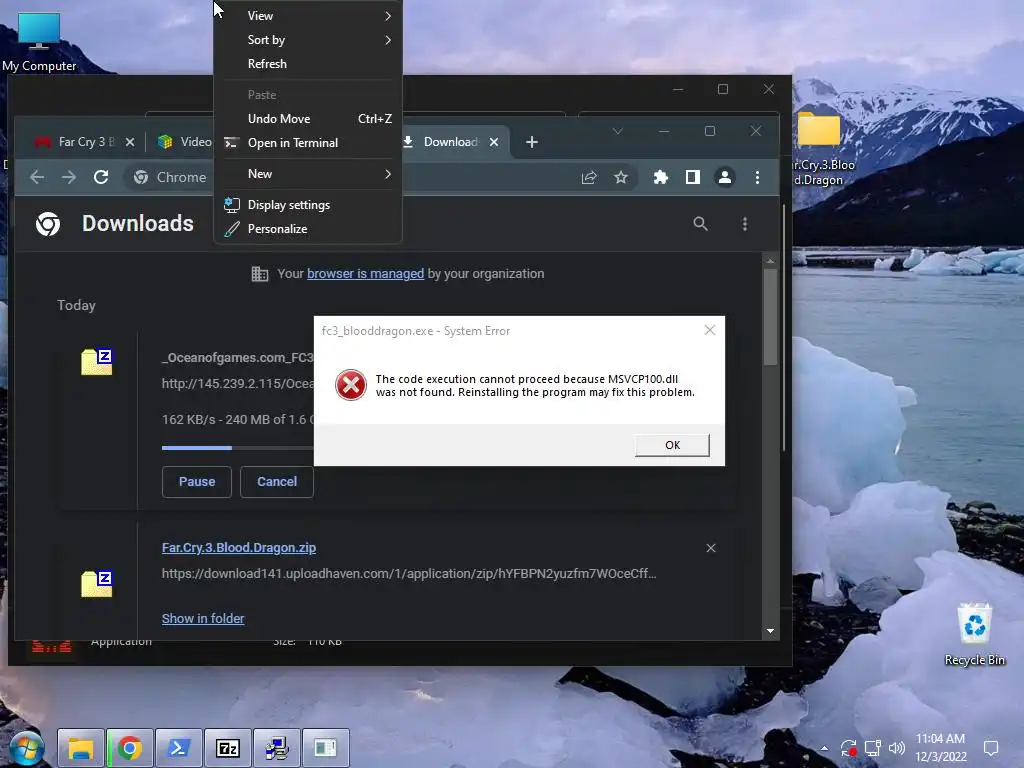Open the clock showing 11:04 AM

coord(940,748)
